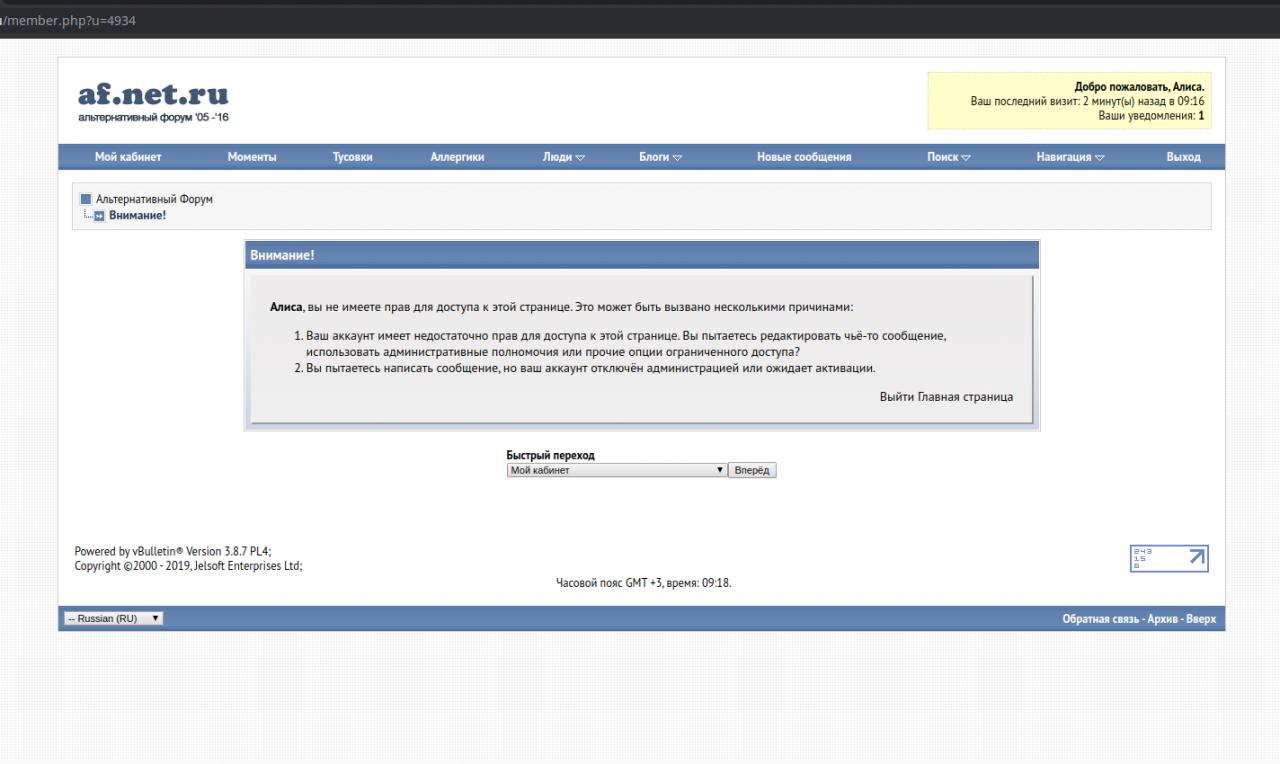Click the Выйти link in the message box
The image size is (1280, 764).
point(896,397)
